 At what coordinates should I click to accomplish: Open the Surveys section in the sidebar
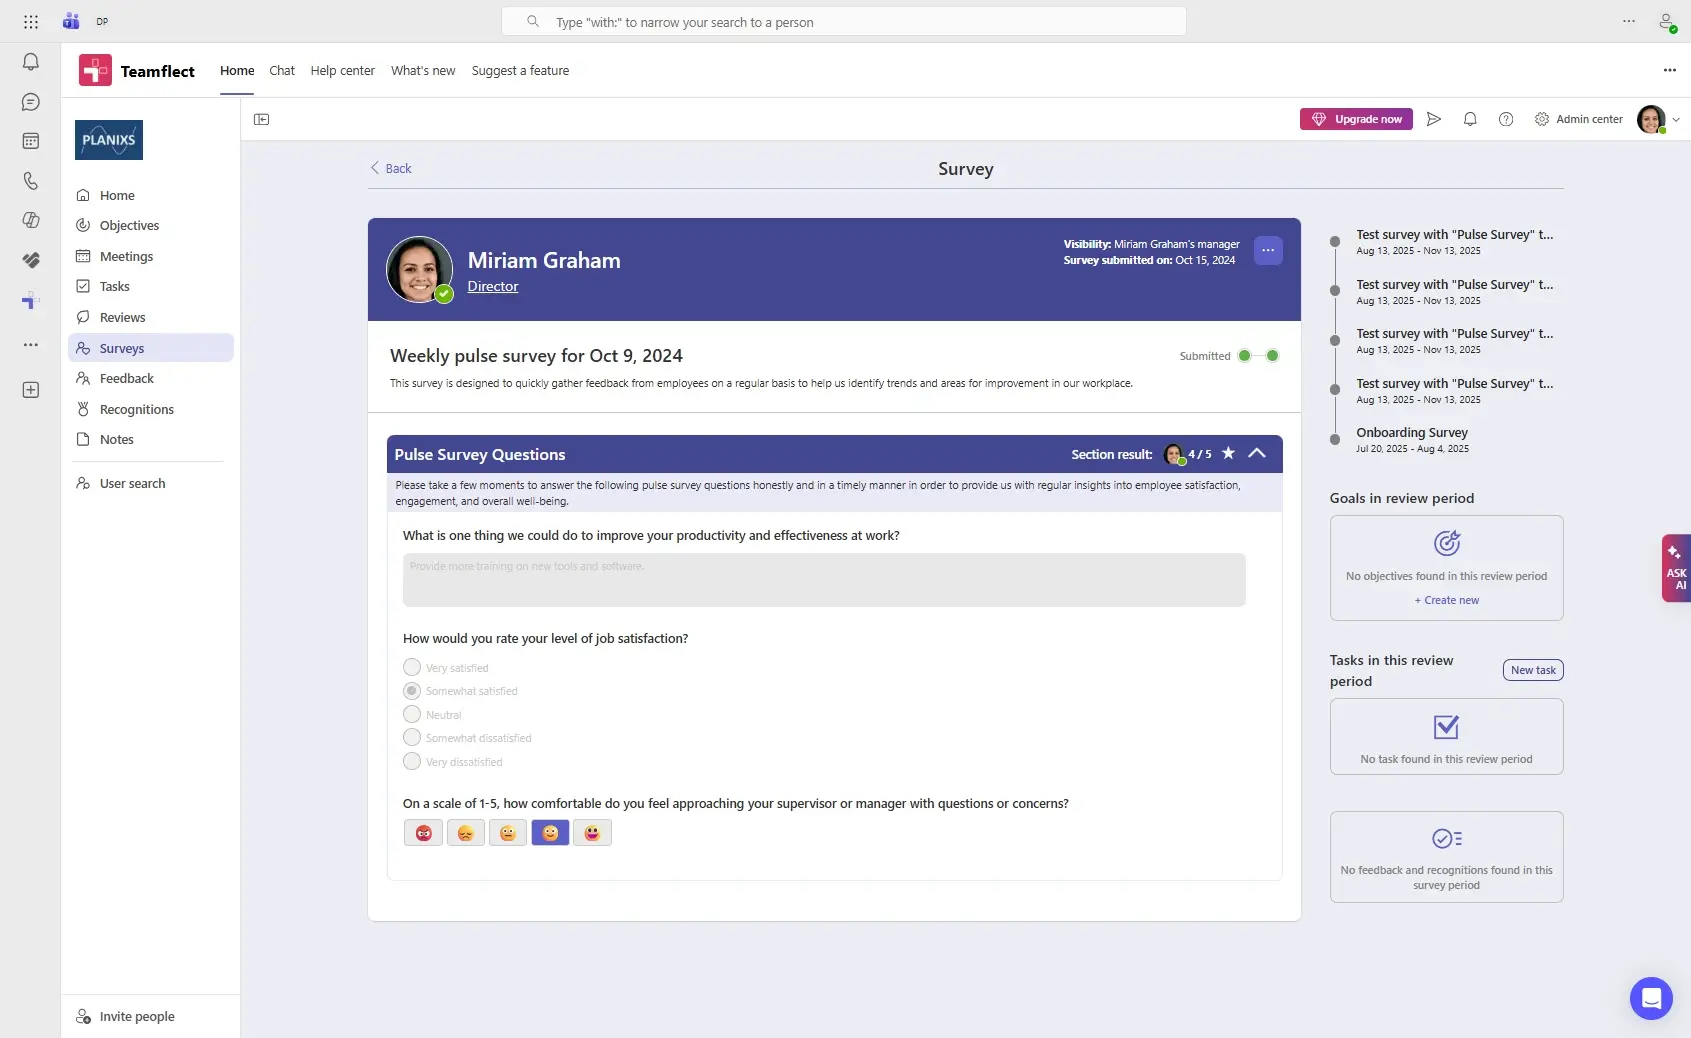tap(122, 348)
